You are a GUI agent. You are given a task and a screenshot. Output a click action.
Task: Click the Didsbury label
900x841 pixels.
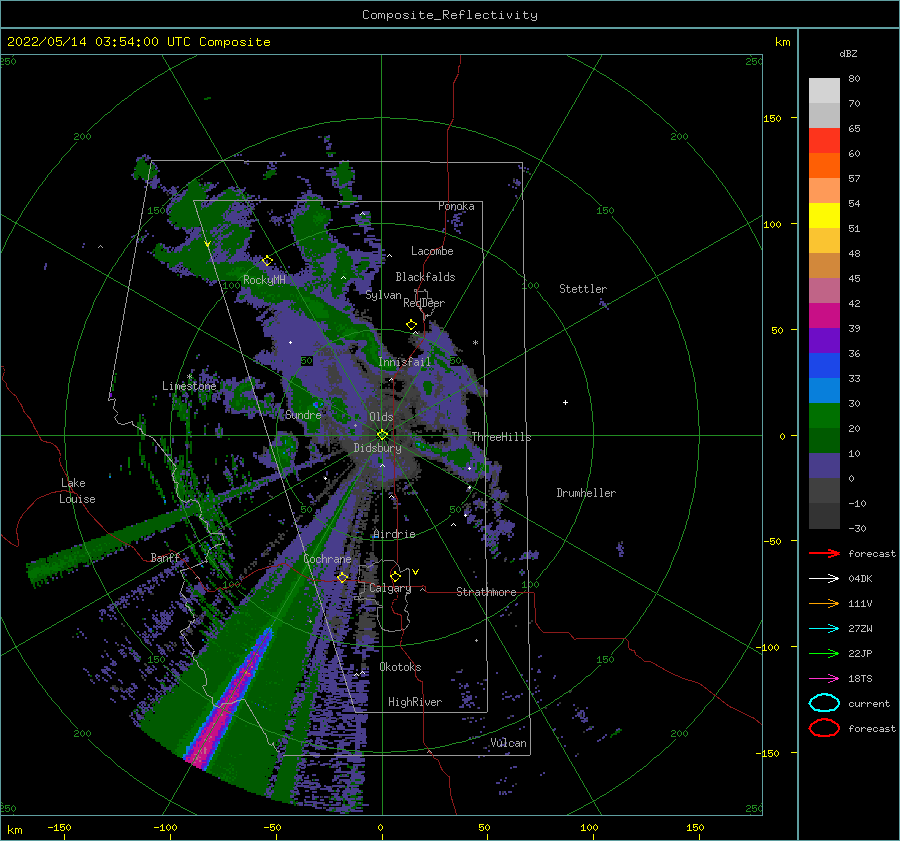click(378, 448)
